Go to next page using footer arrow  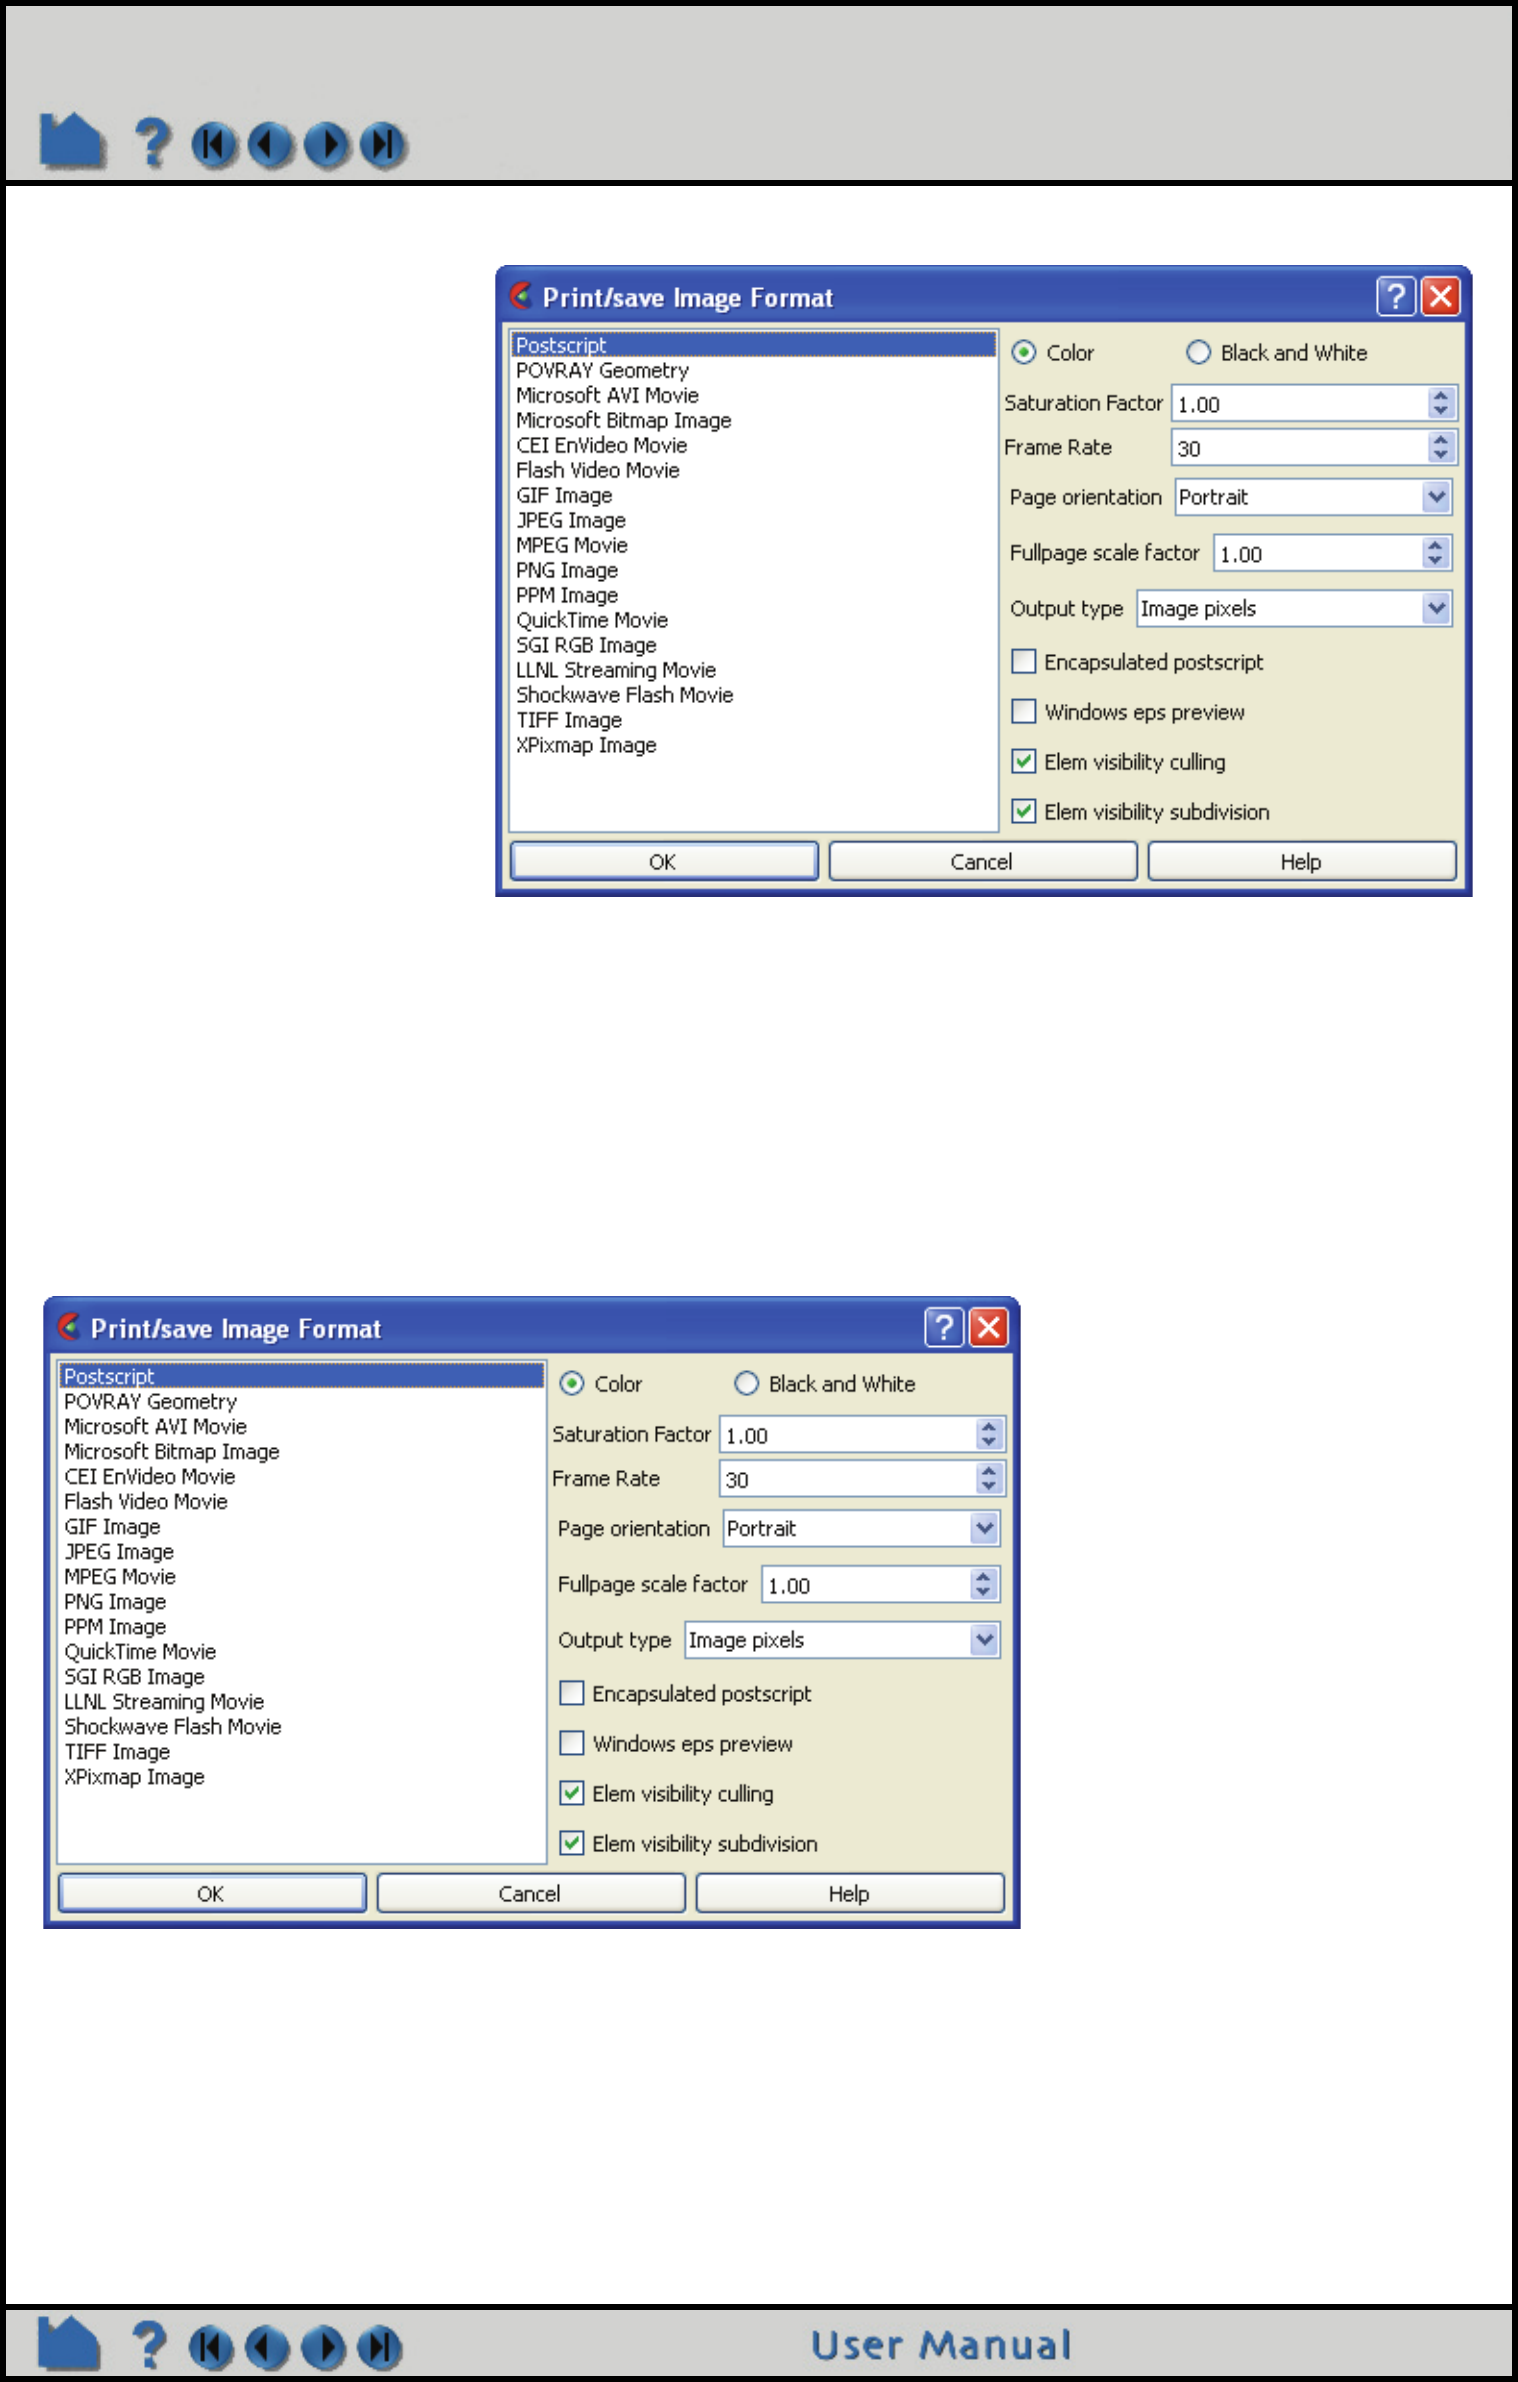click(323, 2348)
